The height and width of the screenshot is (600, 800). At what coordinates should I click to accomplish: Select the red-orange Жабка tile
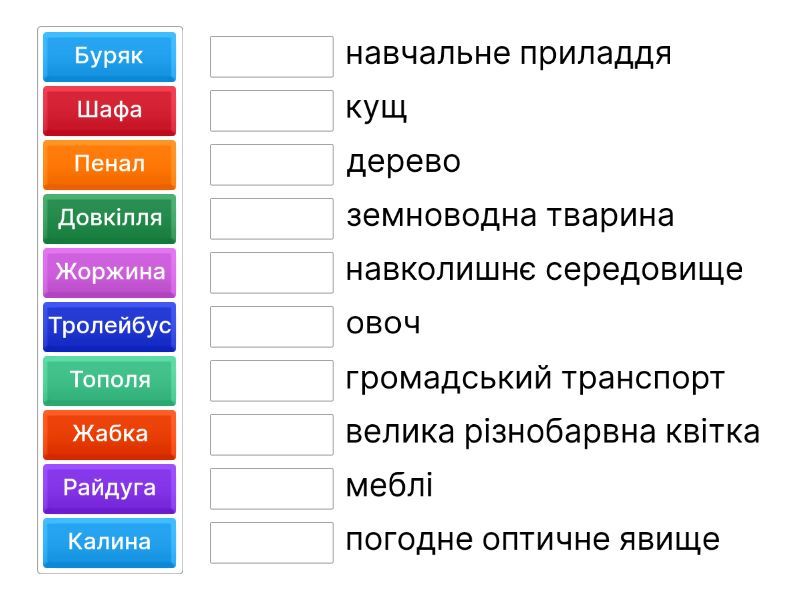click(x=109, y=434)
